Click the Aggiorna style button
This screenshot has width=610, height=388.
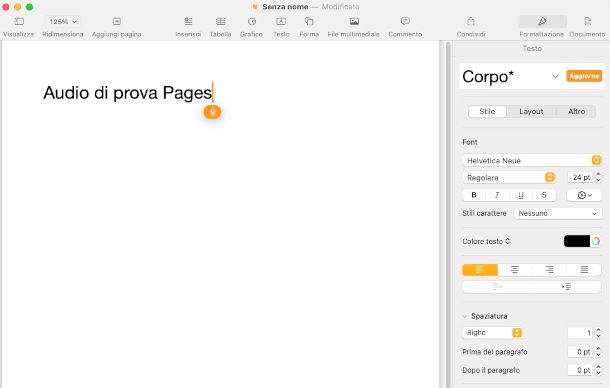(584, 76)
